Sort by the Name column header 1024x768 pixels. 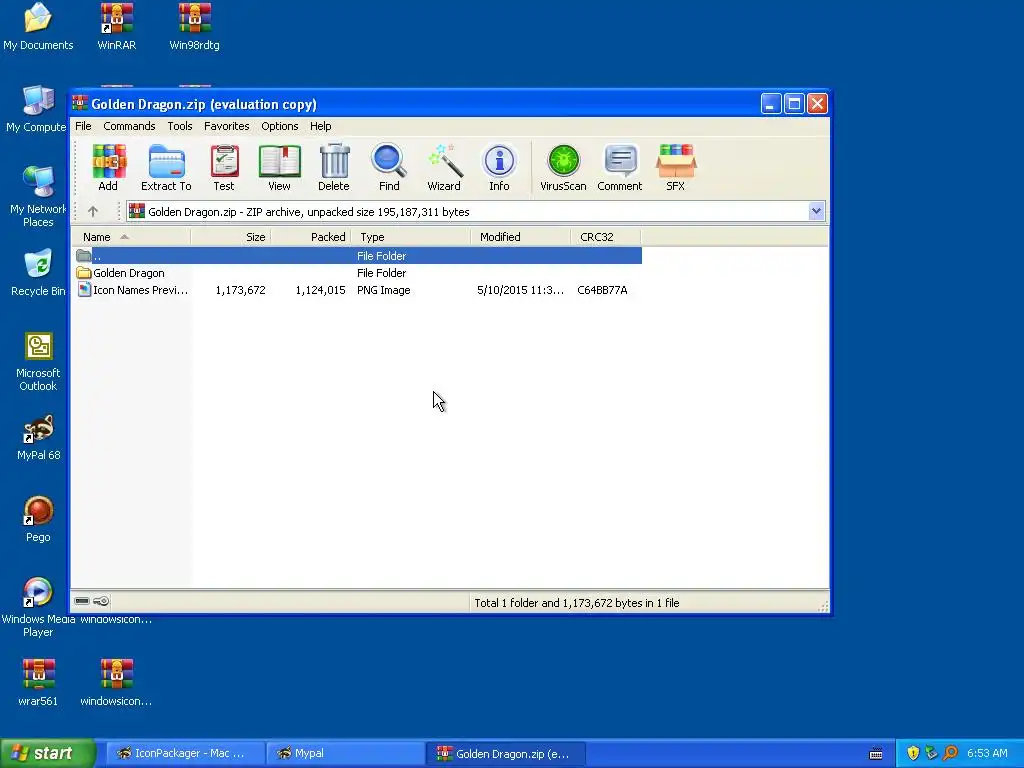131,237
